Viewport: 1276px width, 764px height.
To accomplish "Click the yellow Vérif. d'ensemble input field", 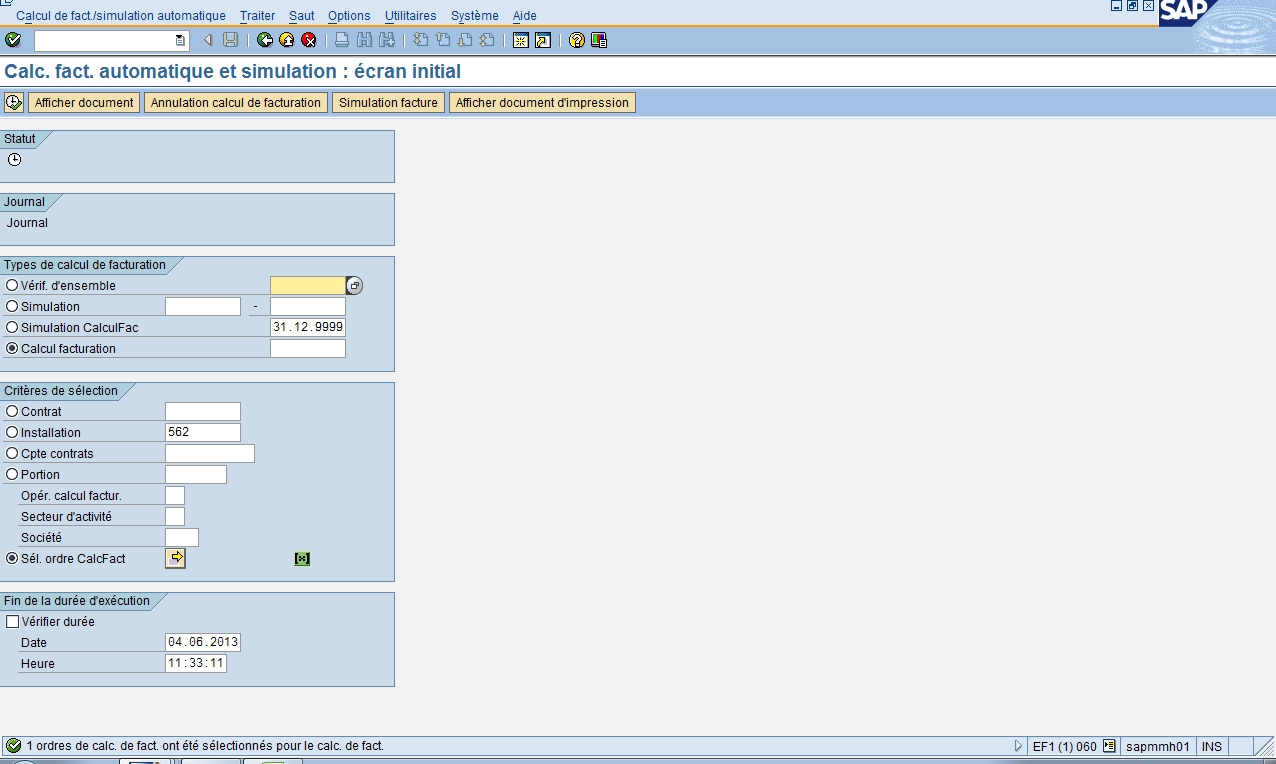I will coord(307,286).
